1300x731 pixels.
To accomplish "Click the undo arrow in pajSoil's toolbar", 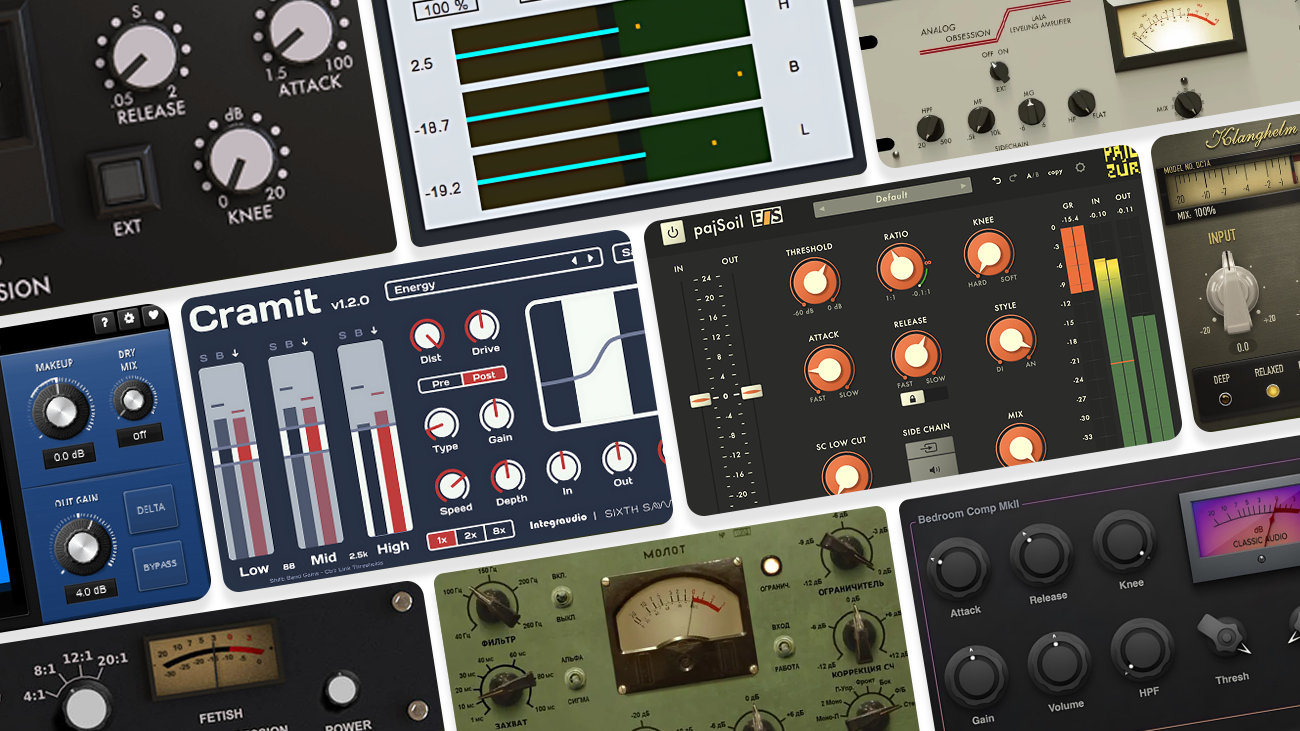I will tap(996, 180).
